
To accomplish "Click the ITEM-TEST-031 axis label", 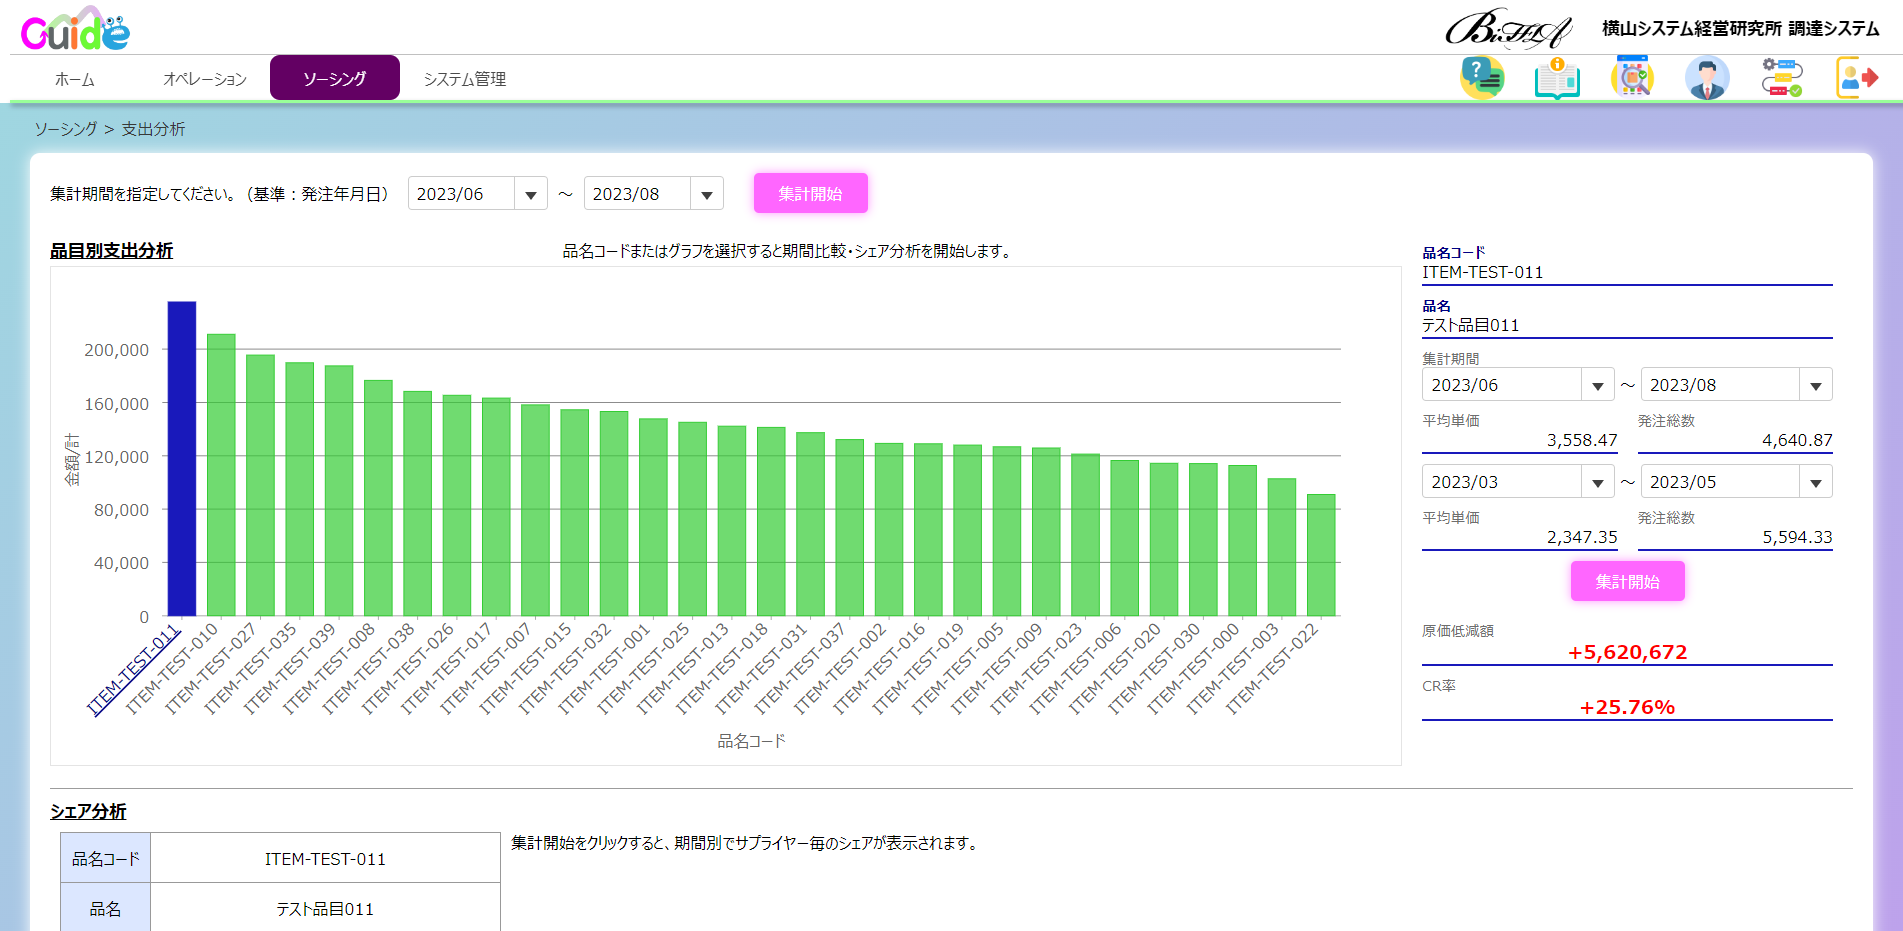I will 761,669.
